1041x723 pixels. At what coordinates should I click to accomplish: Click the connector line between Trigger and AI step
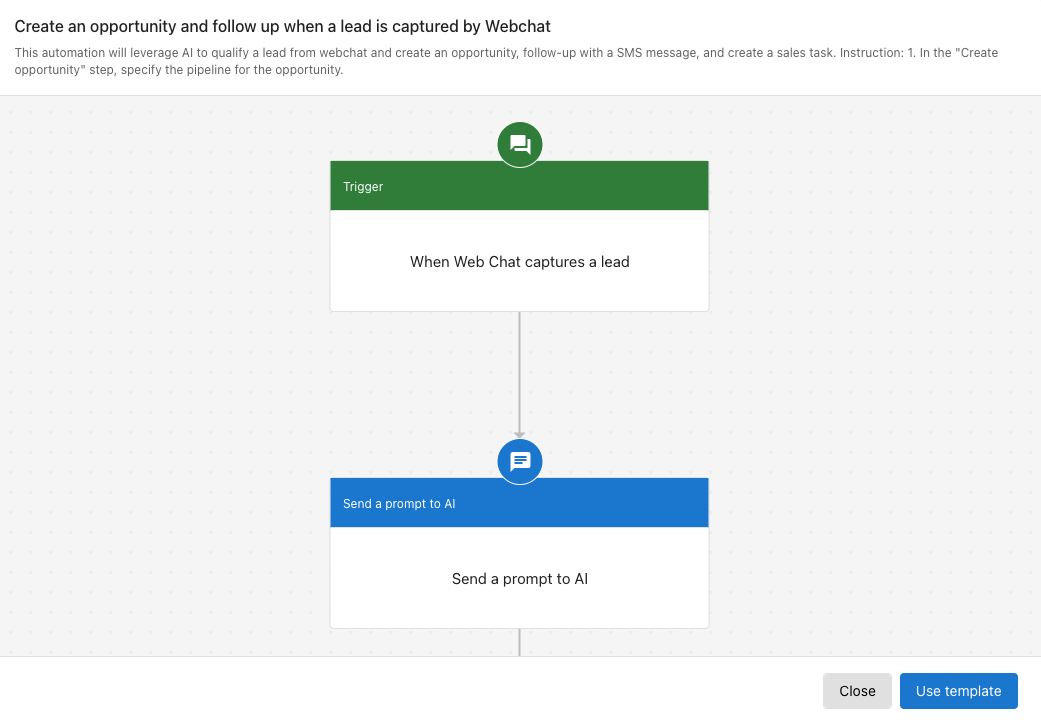(519, 370)
